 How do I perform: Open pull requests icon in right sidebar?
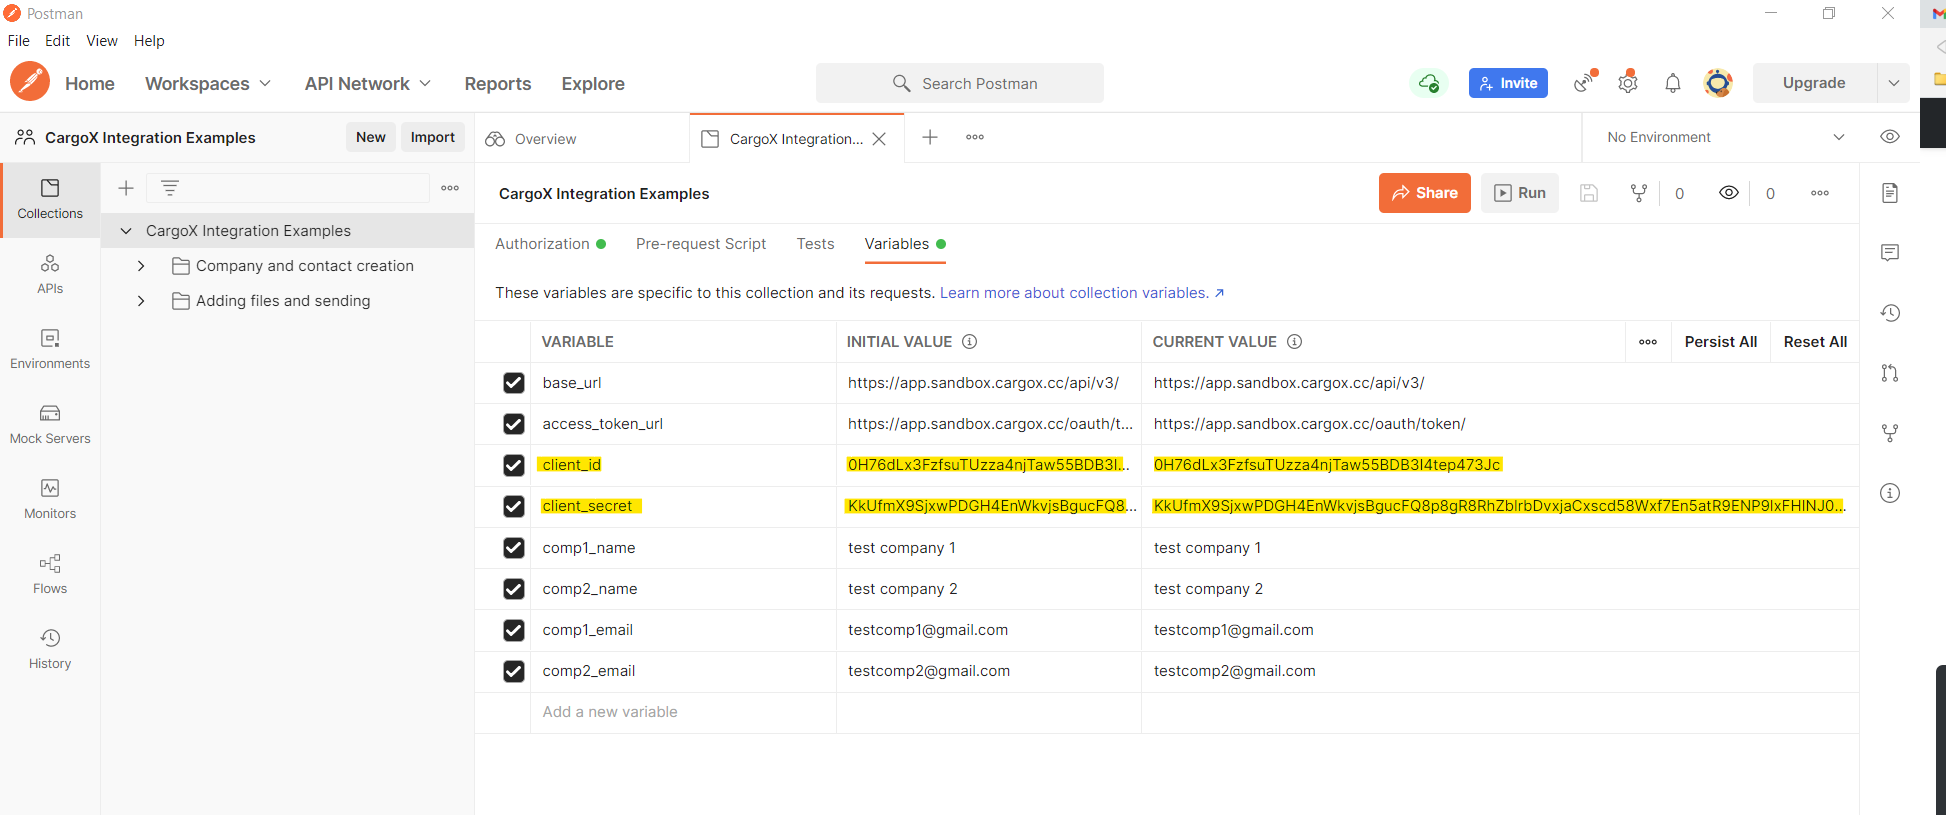[1890, 373]
